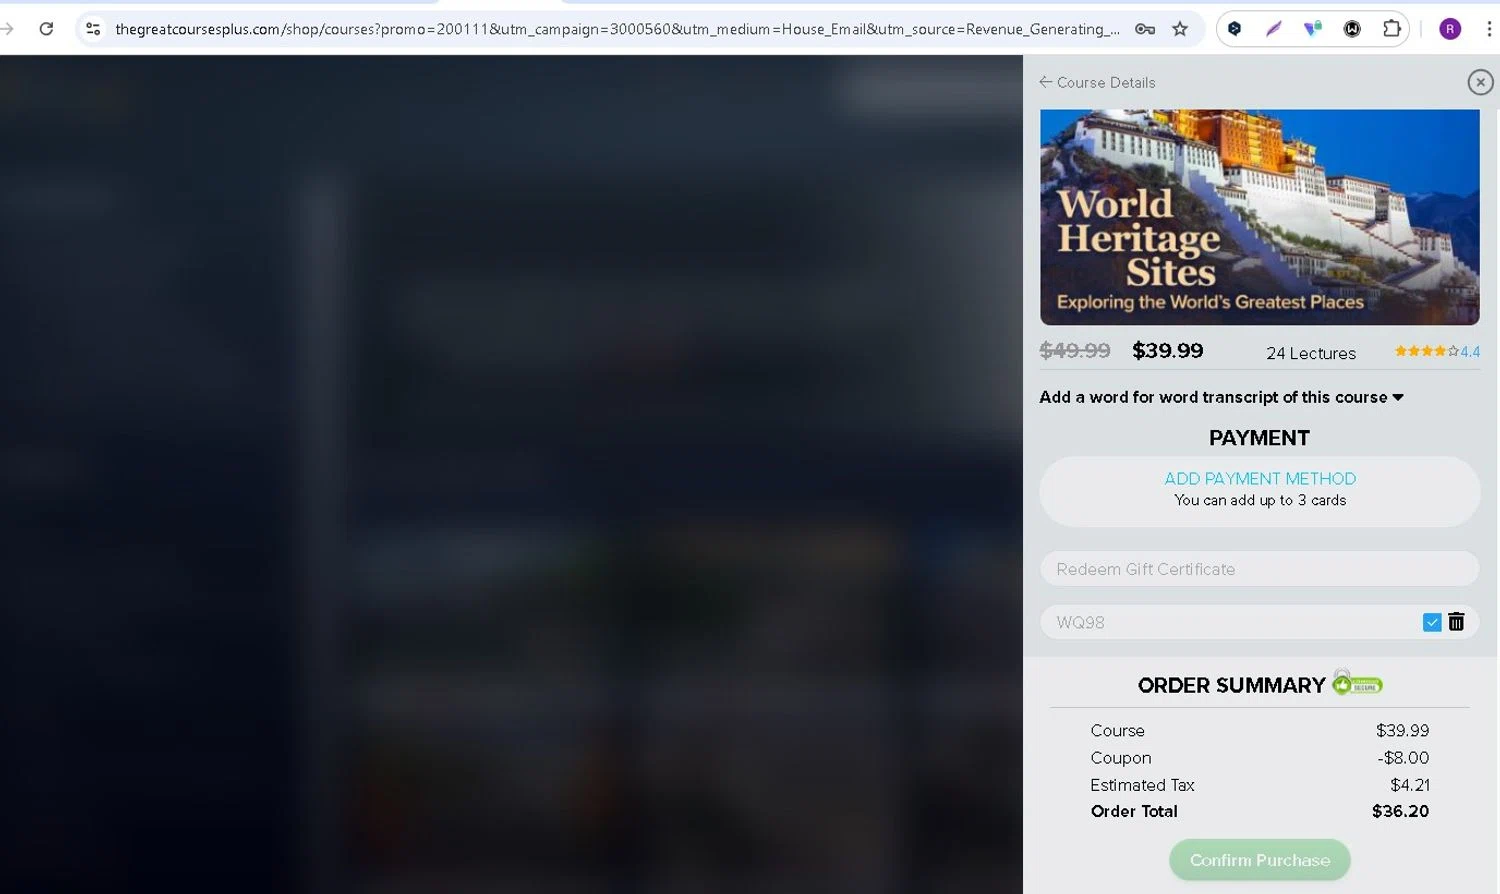Expand the word for word transcript option
Viewport: 1500px width, 894px height.
pyautogui.click(x=1221, y=397)
